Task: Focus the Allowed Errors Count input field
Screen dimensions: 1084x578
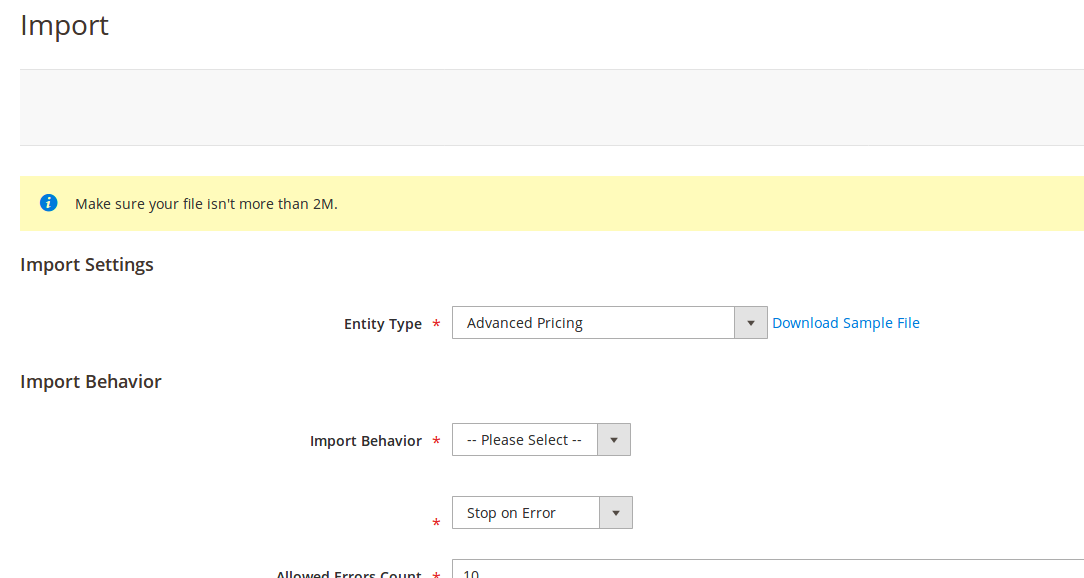Action: (760, 571)
